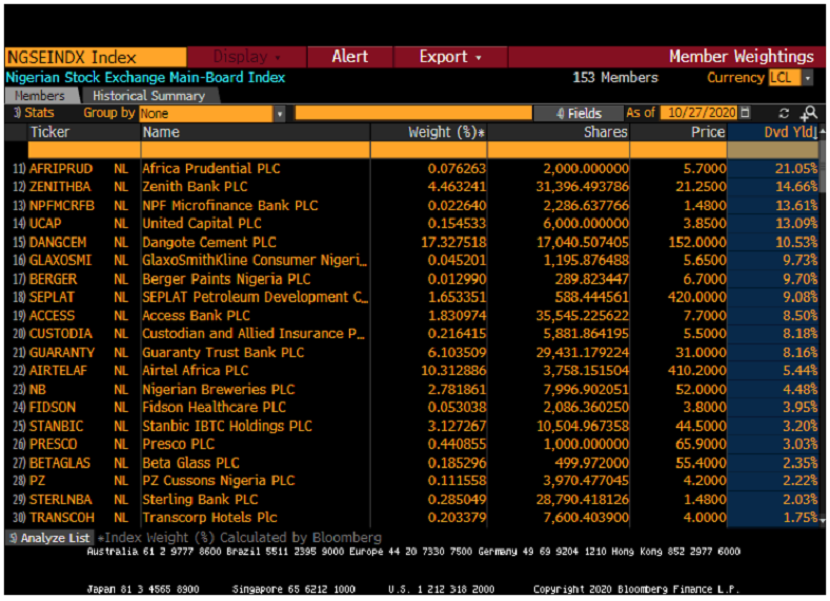This screenshot has height=601, width=830.
Task: Select the CUSTODIA ticker
Action: click(61, 334)
